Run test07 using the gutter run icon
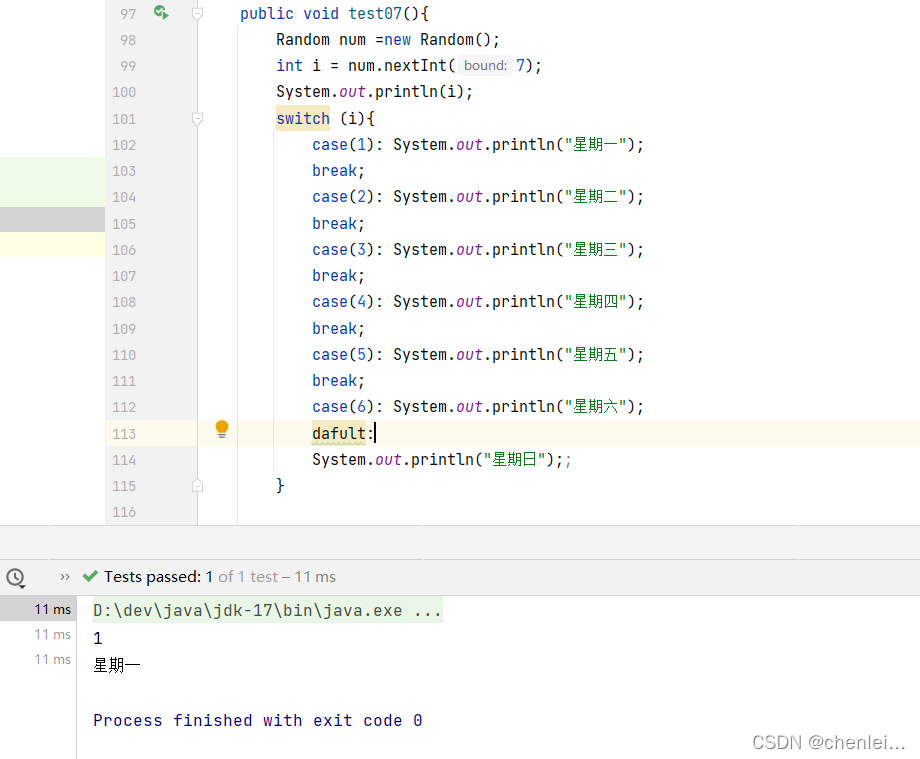The height and width of the screenshot is (759, 920). click(161, 12)
